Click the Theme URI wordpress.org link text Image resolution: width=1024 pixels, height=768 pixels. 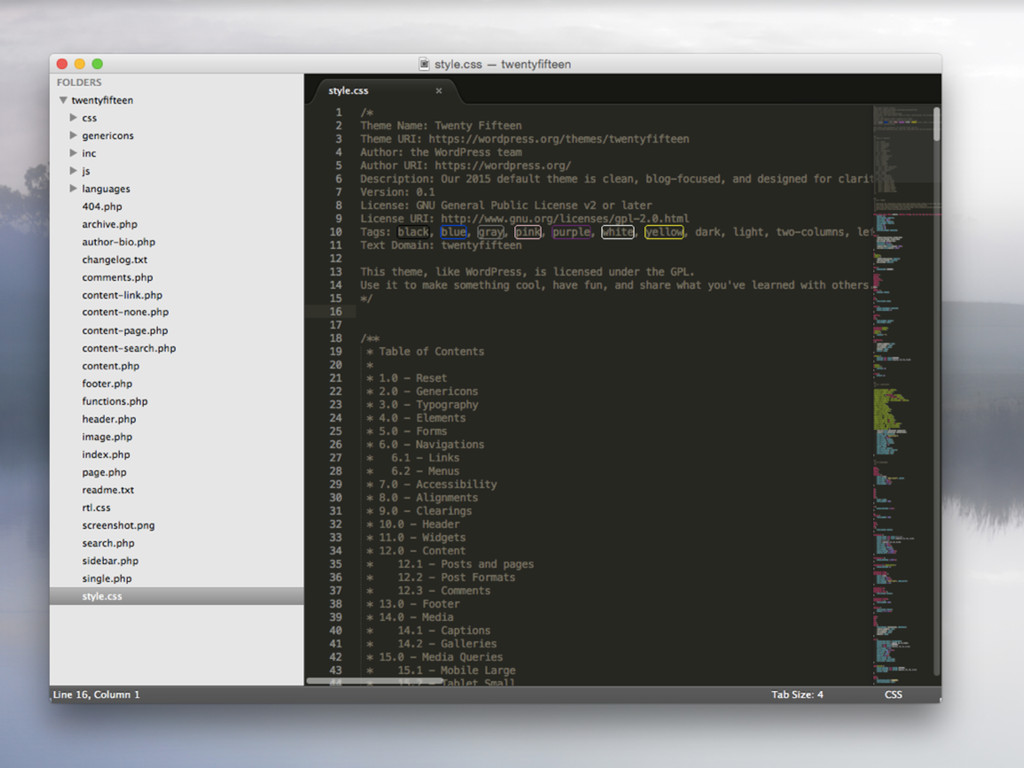click(x=558, y=139)
